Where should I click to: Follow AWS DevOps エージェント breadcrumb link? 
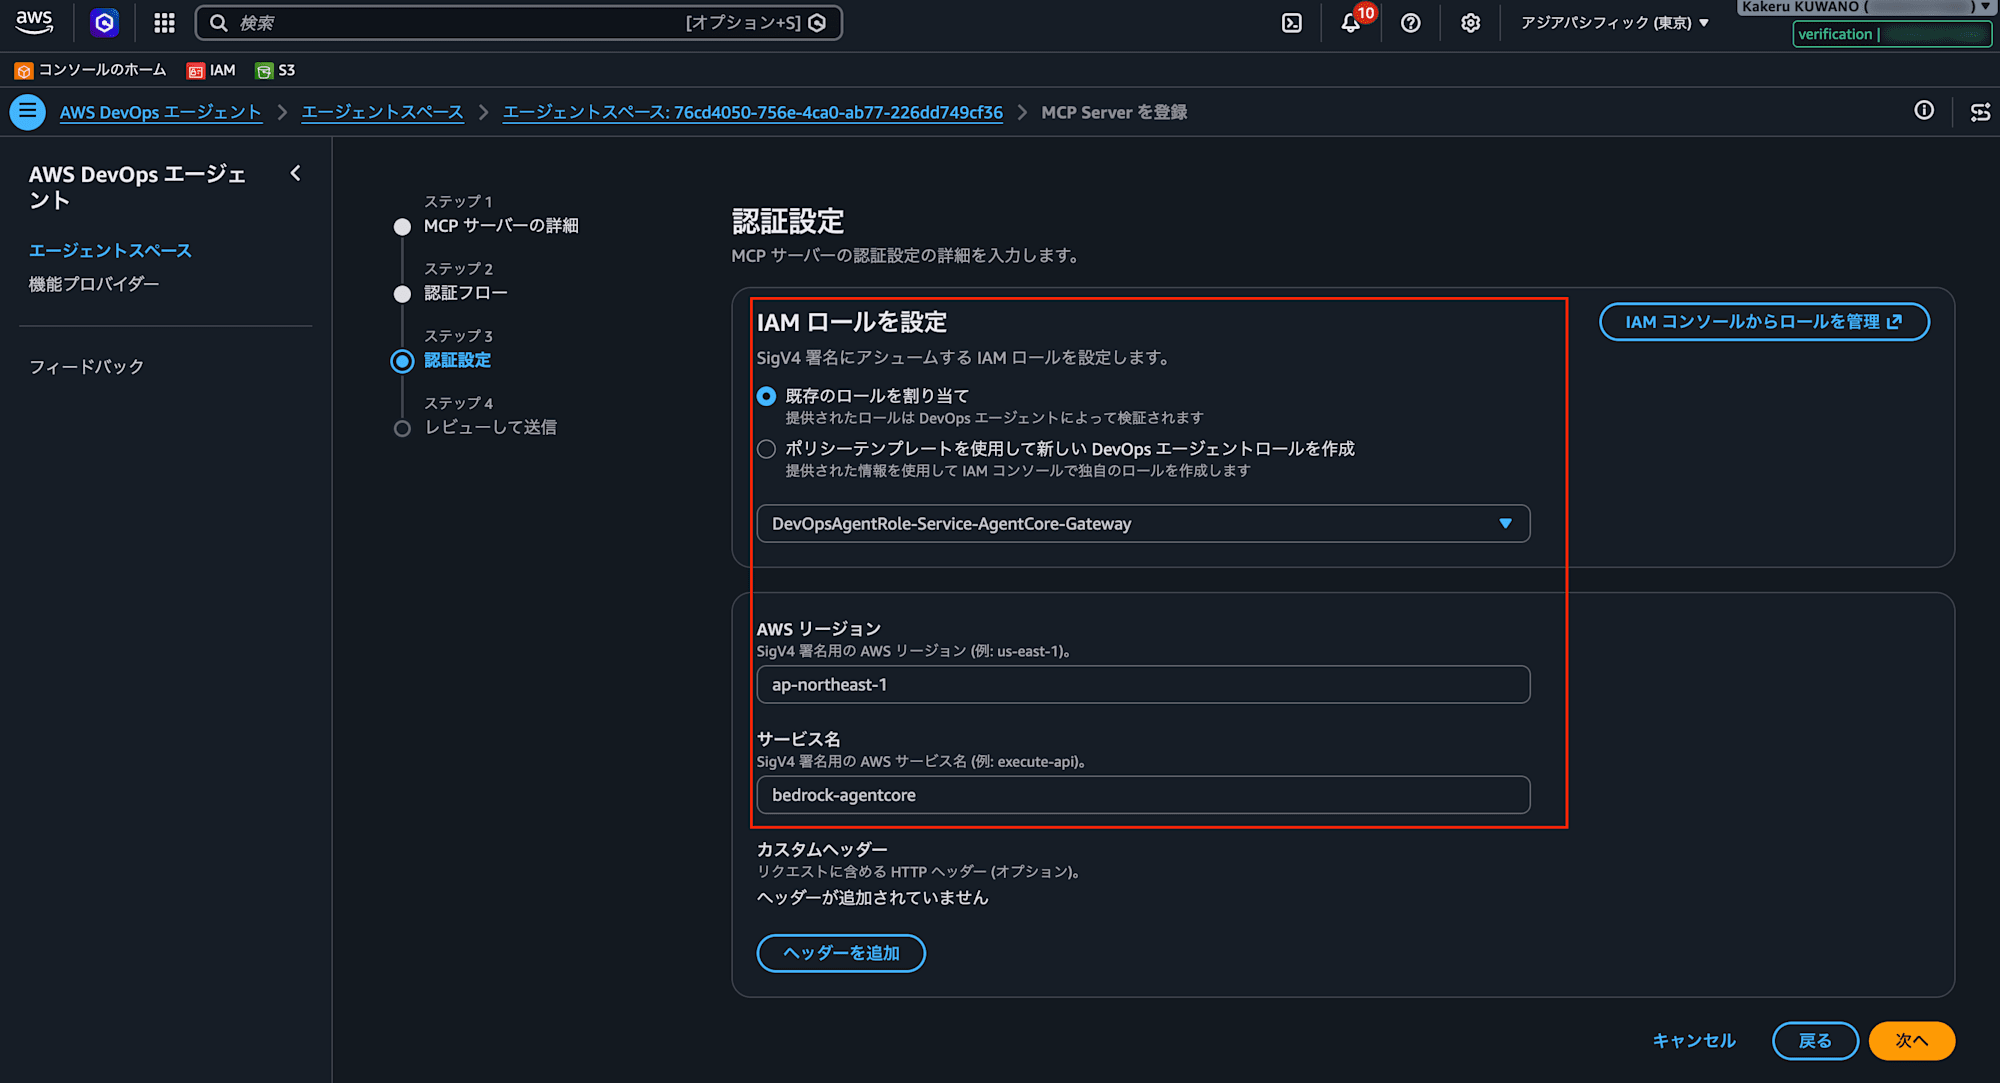point(161,112)
